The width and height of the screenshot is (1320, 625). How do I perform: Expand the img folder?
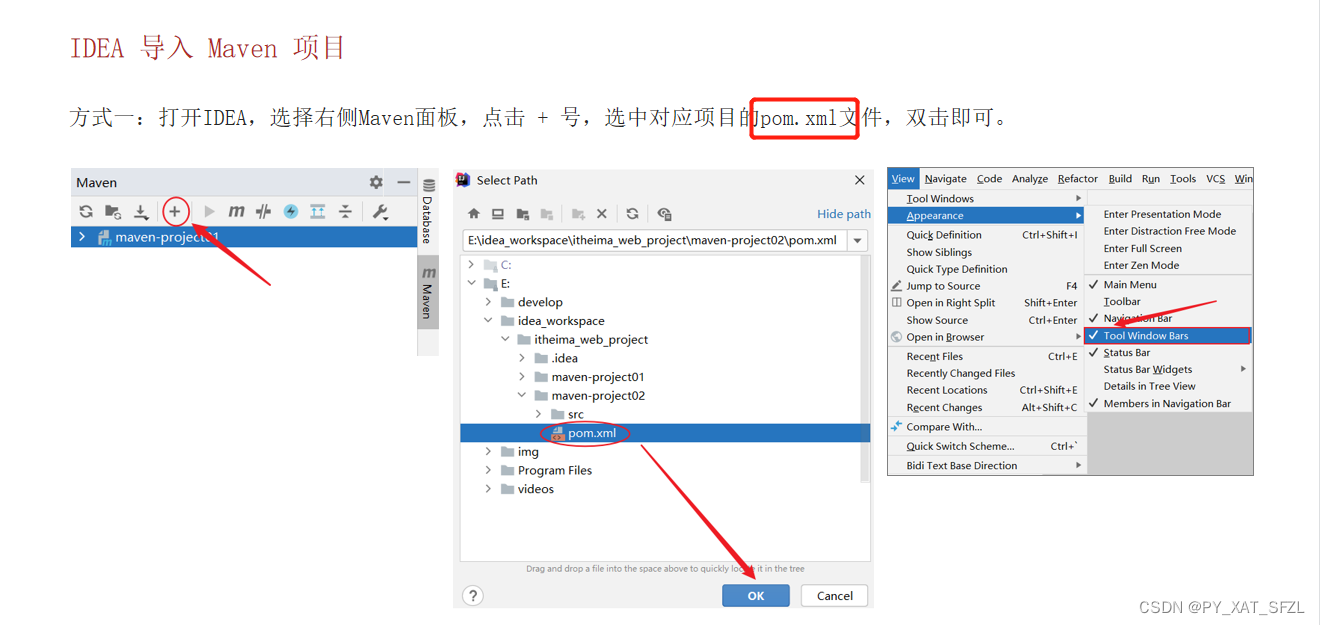[x=489, y=452]
